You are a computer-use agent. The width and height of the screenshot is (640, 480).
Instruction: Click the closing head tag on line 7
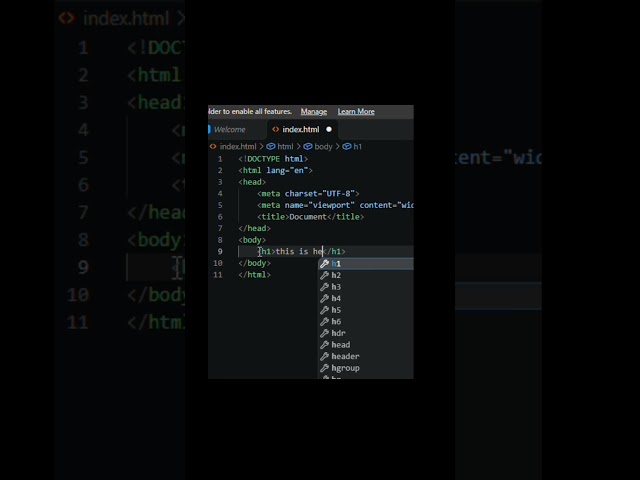tap(254, 228)
